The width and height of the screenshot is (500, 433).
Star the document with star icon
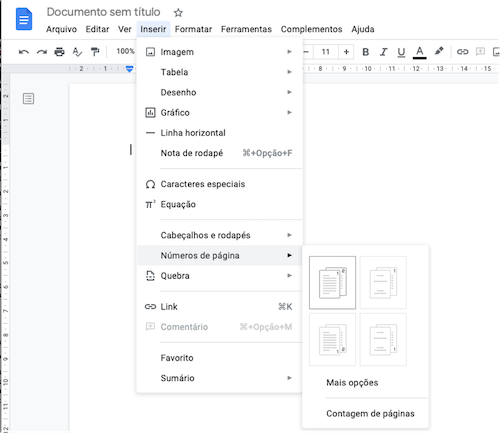coord(178,13)
